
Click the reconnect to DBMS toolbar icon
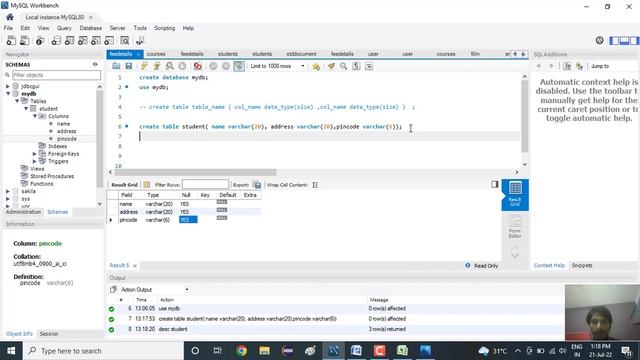point(140,40)
